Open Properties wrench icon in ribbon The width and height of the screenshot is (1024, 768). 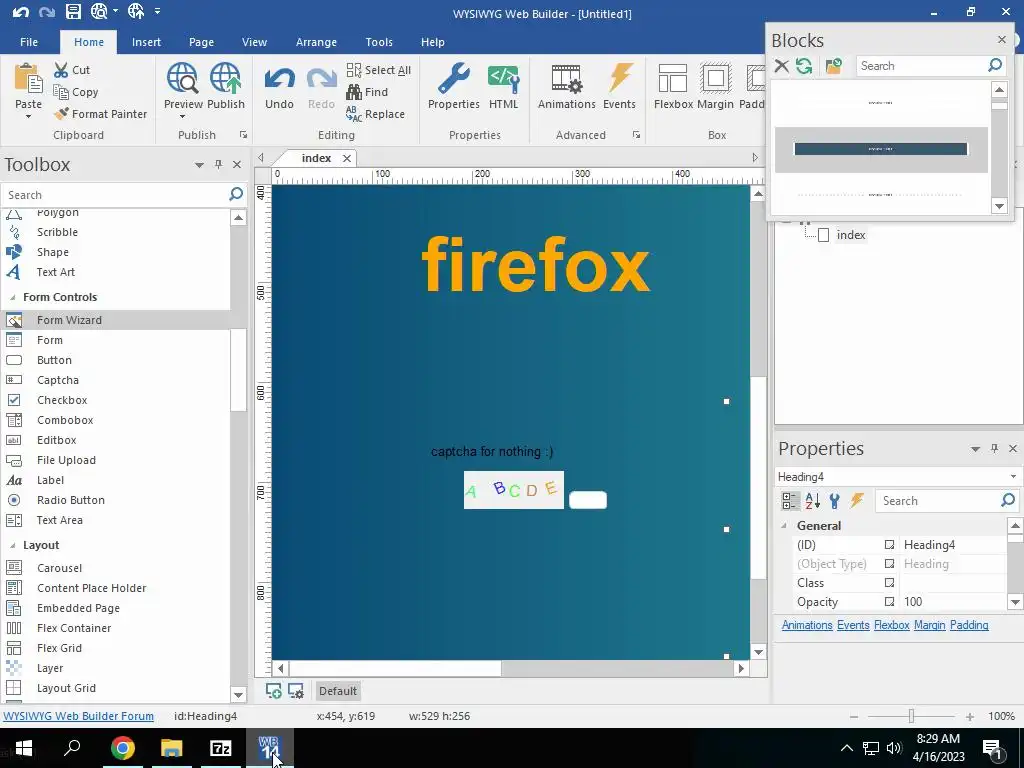point(454,78)
